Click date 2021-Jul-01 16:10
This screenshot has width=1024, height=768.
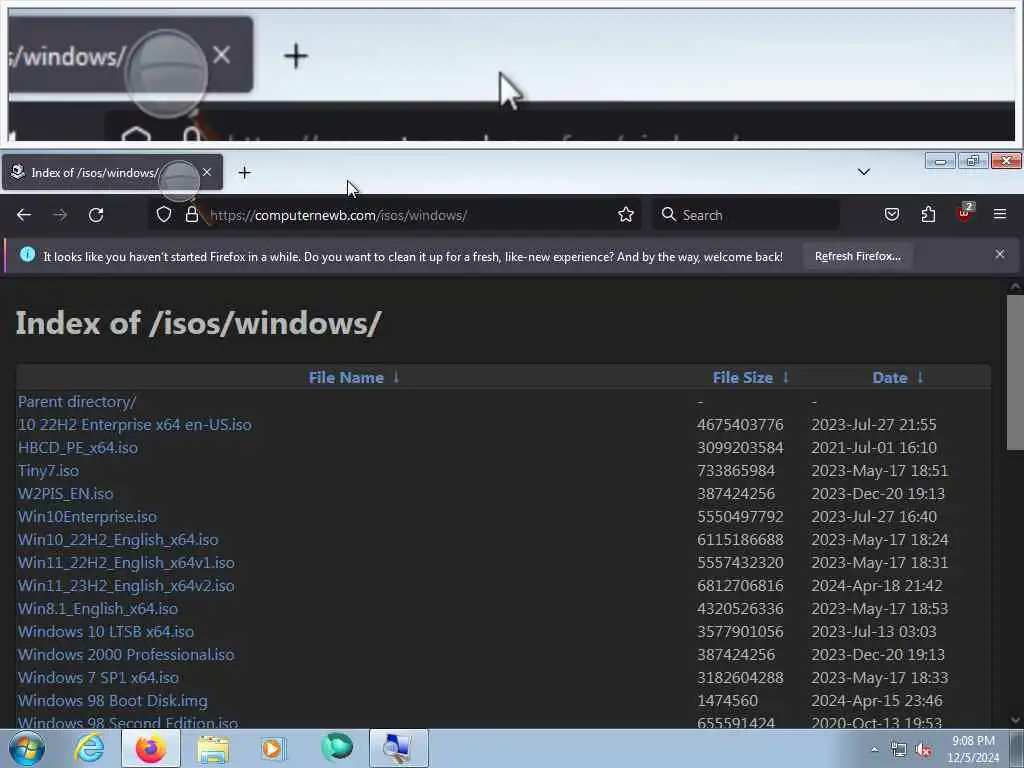point(874,447)
